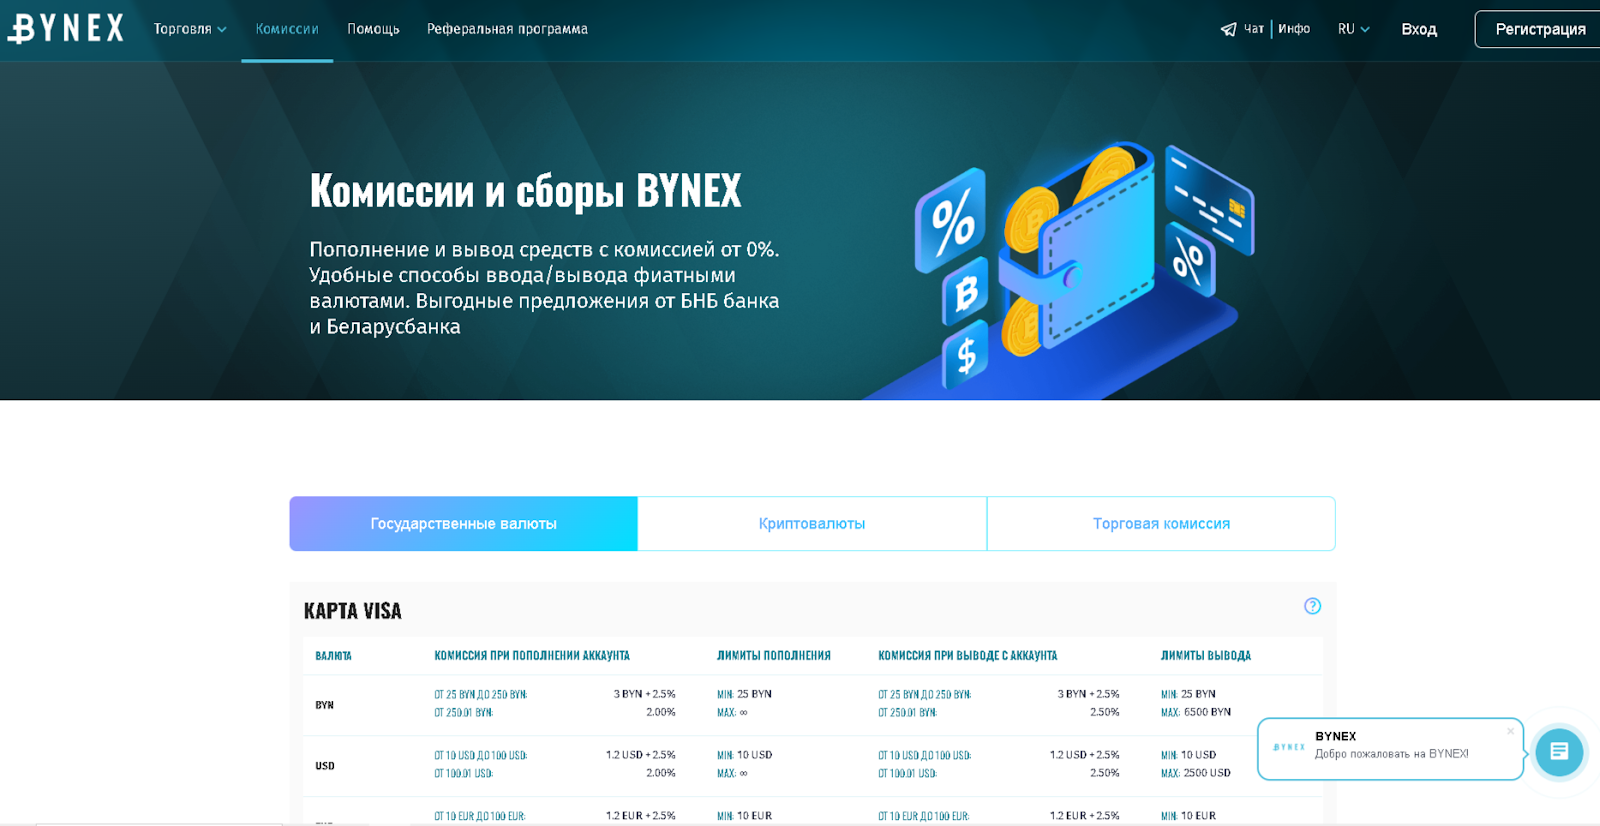The height and width of the screenshot is (826, 1600).
Task: Click the Регистрация button
Action: [x=1540, y=29]
